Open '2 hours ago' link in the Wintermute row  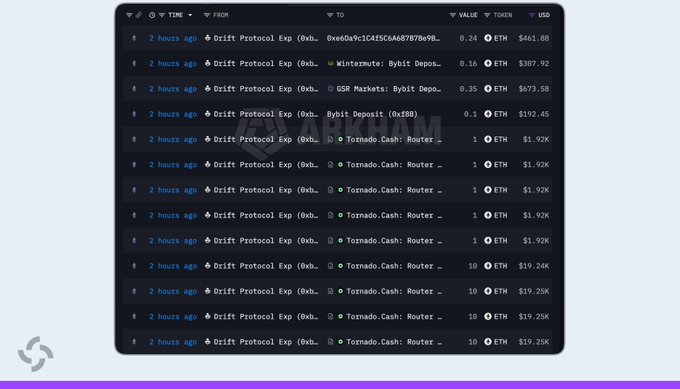point(173,63)
